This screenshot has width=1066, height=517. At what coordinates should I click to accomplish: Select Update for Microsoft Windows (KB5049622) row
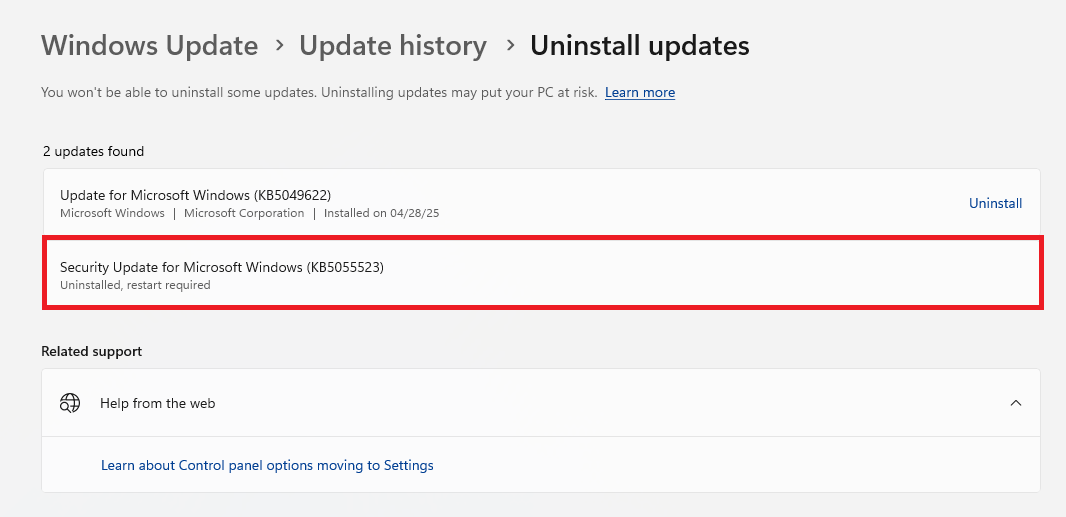[541, 203]
